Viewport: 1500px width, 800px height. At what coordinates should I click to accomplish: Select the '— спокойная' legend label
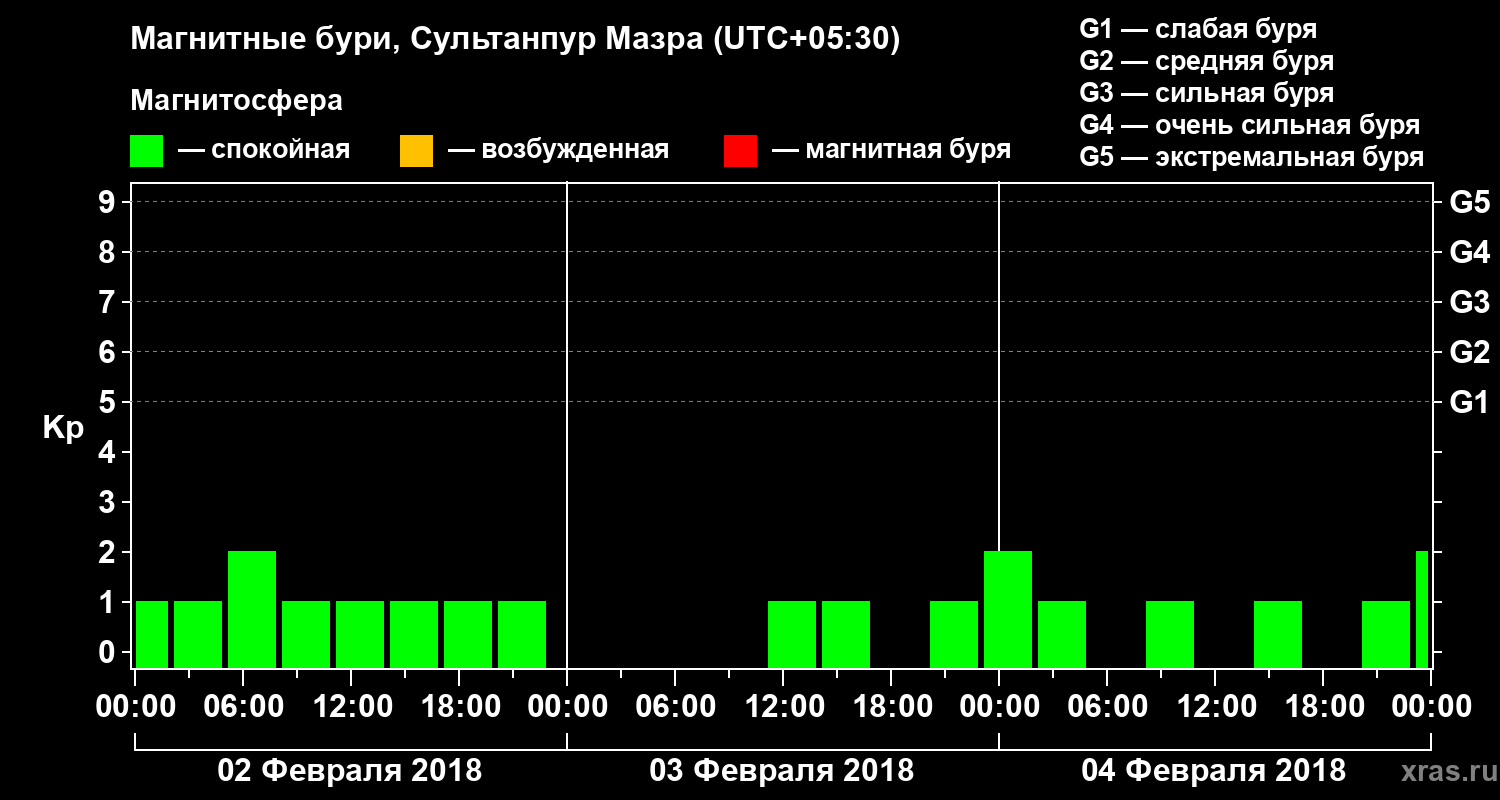[x=264, y=150]
